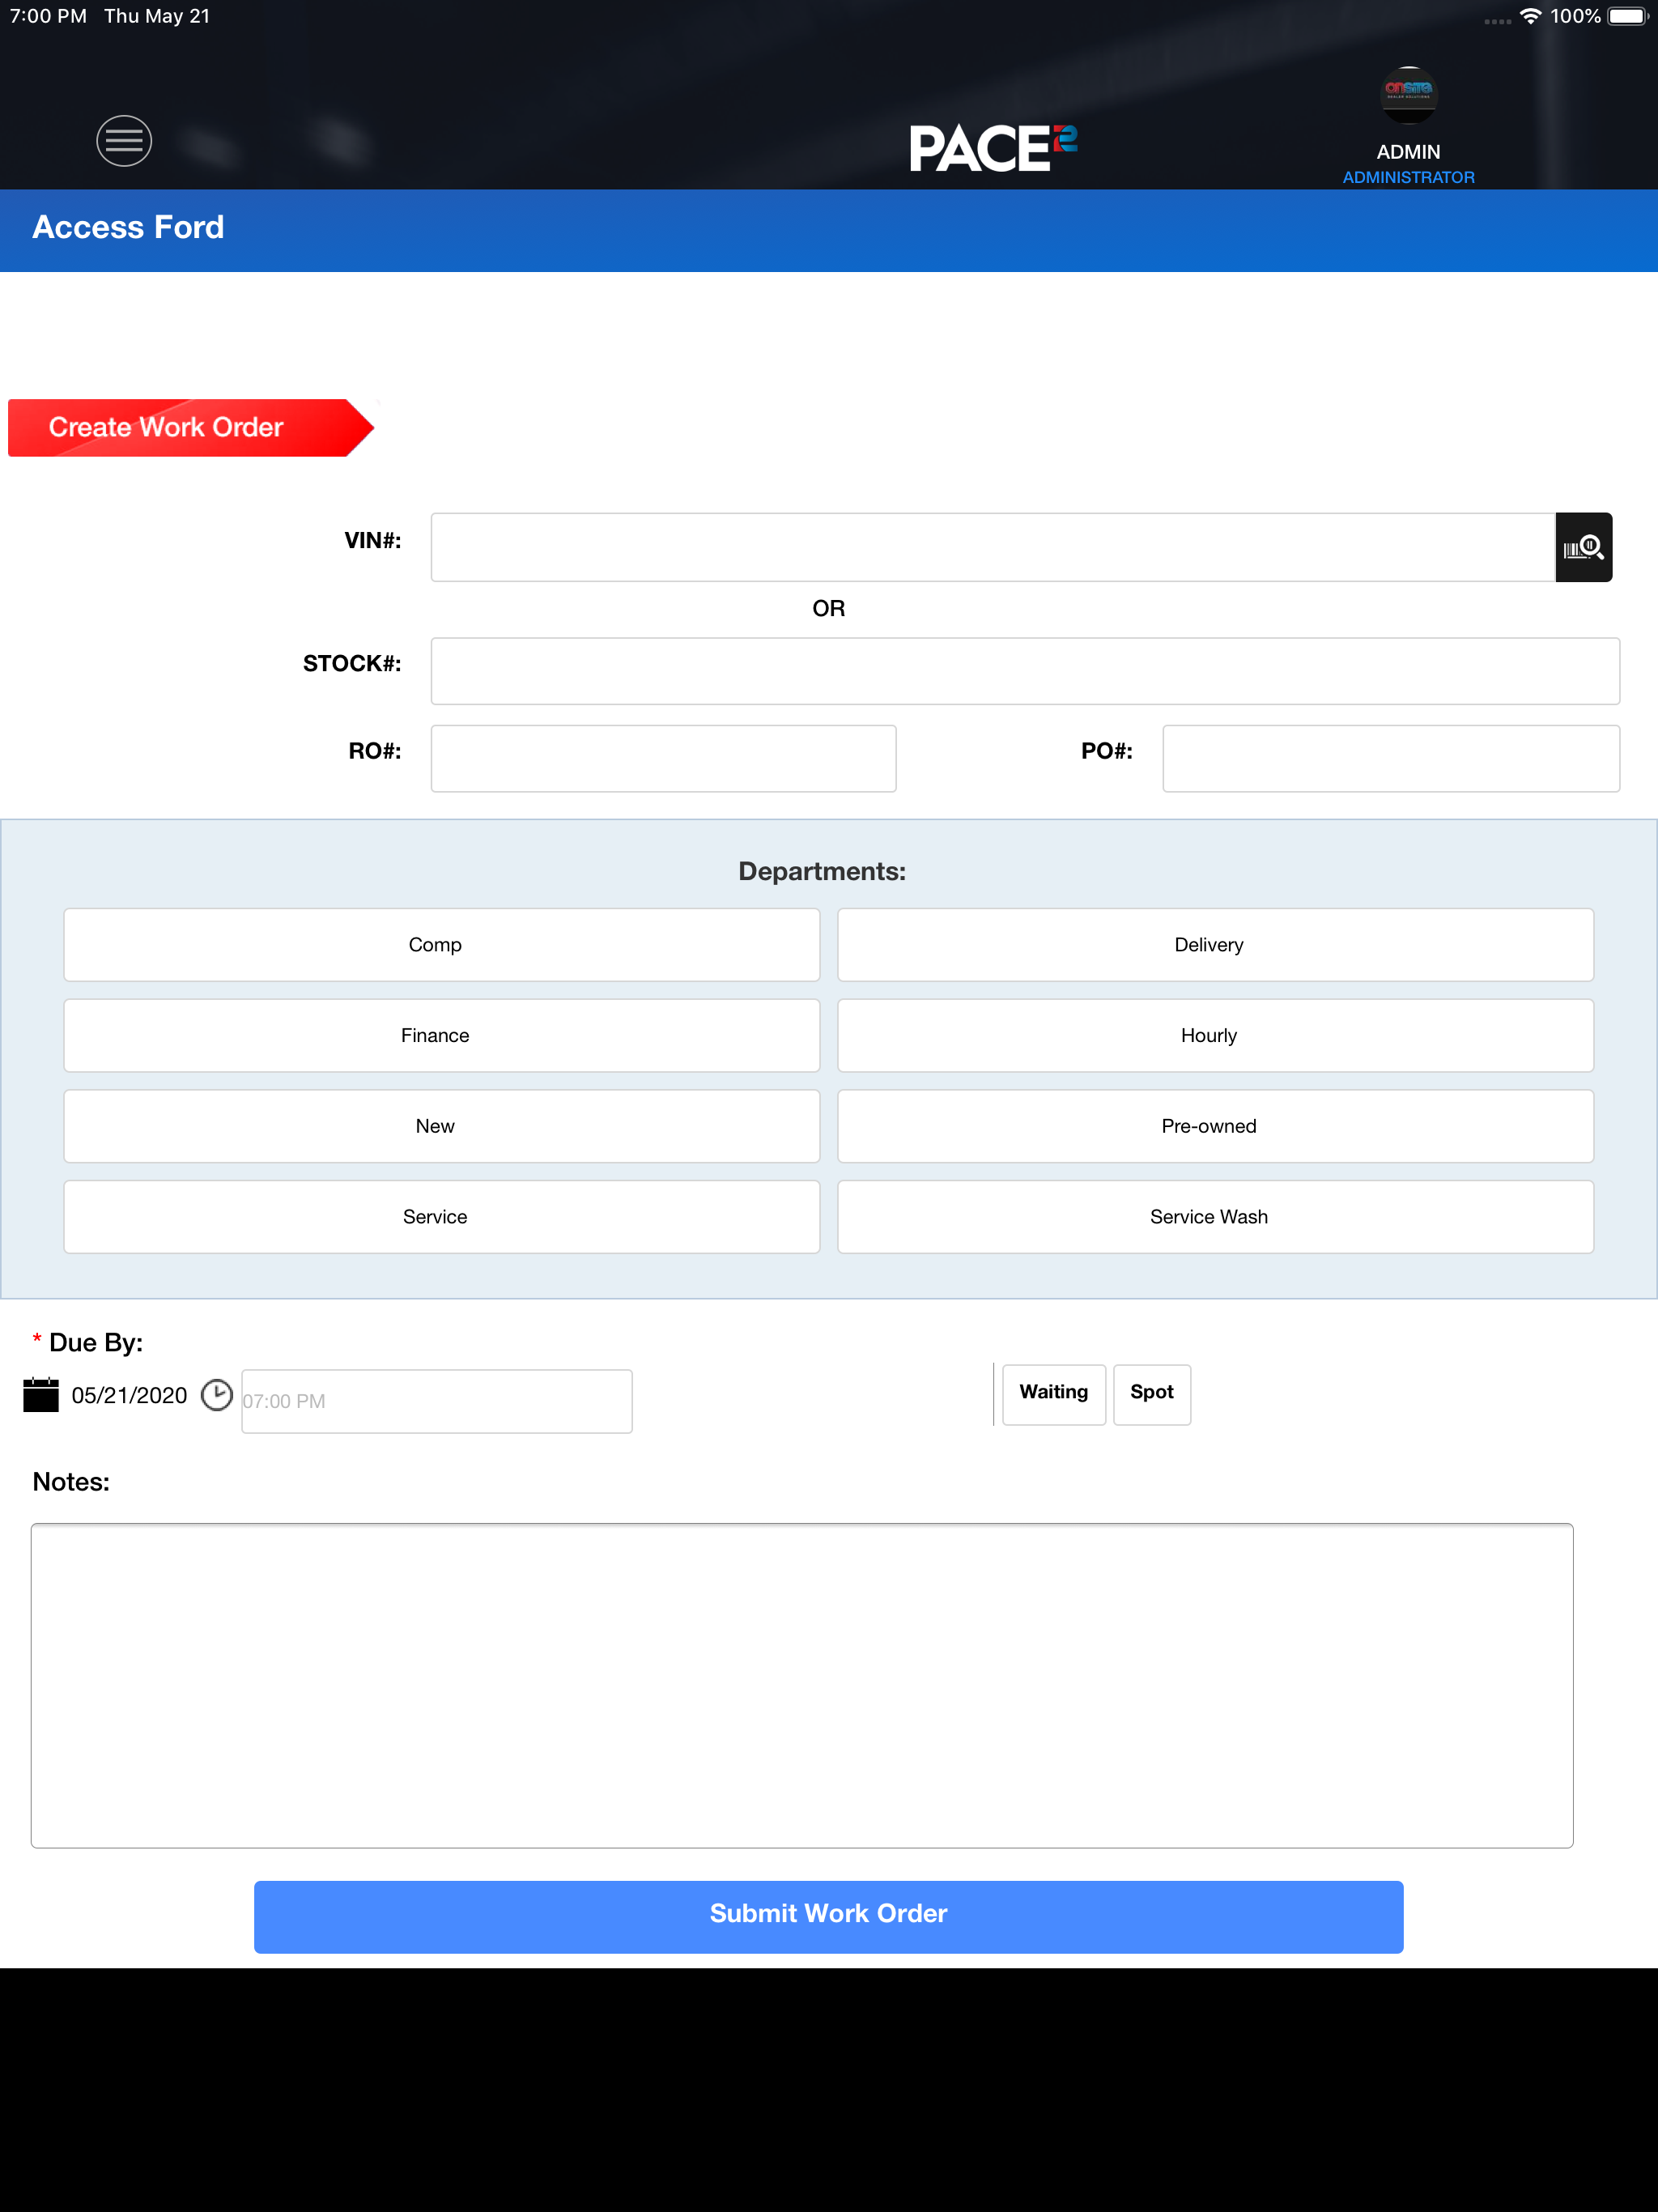Screen dimensions: 1658x2212
Task: Tap the 7:00 PM status bar time
Action: (x=48, y=16)
